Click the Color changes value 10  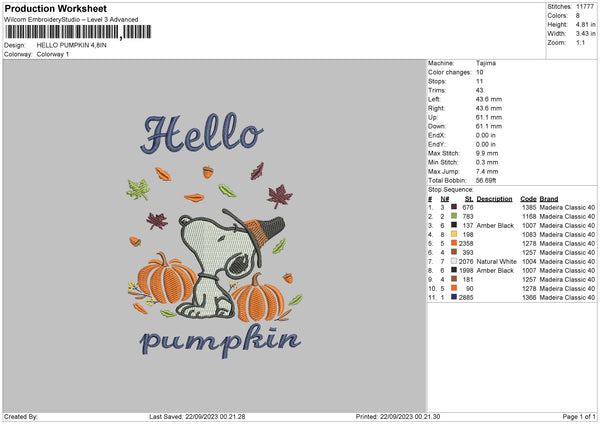click(x=479, y=72)
